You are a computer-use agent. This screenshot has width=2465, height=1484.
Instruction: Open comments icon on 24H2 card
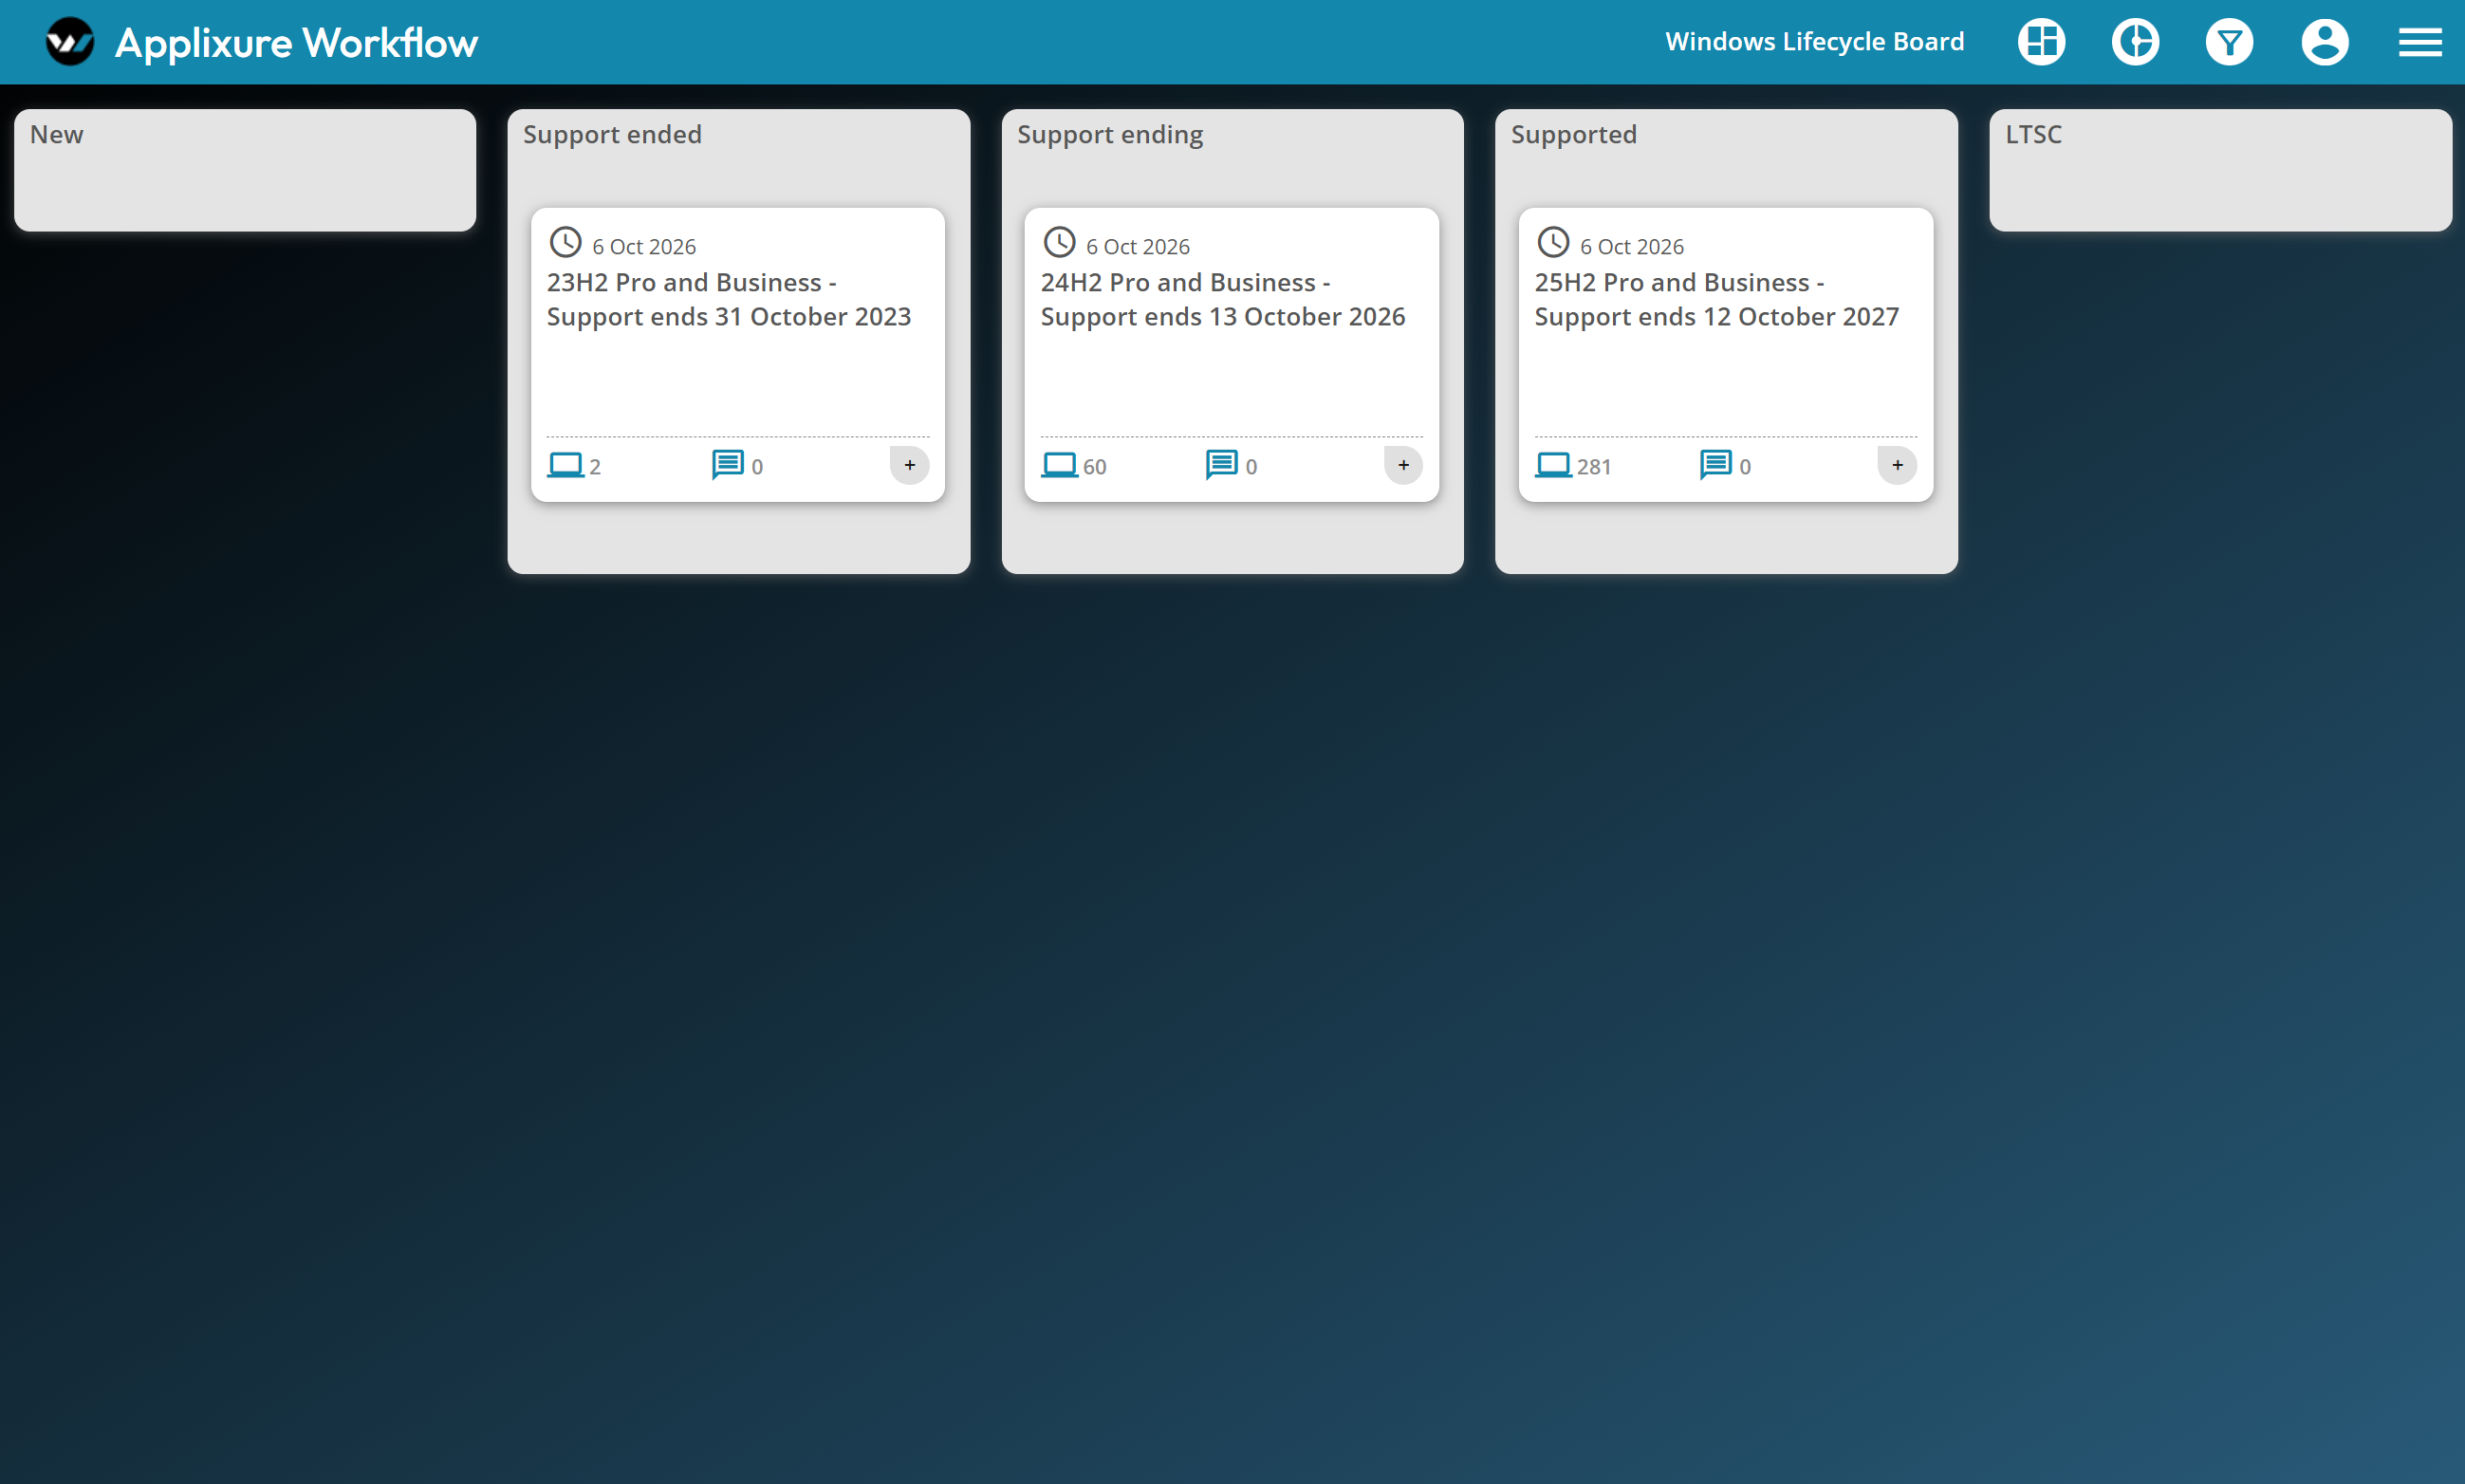1221,465
